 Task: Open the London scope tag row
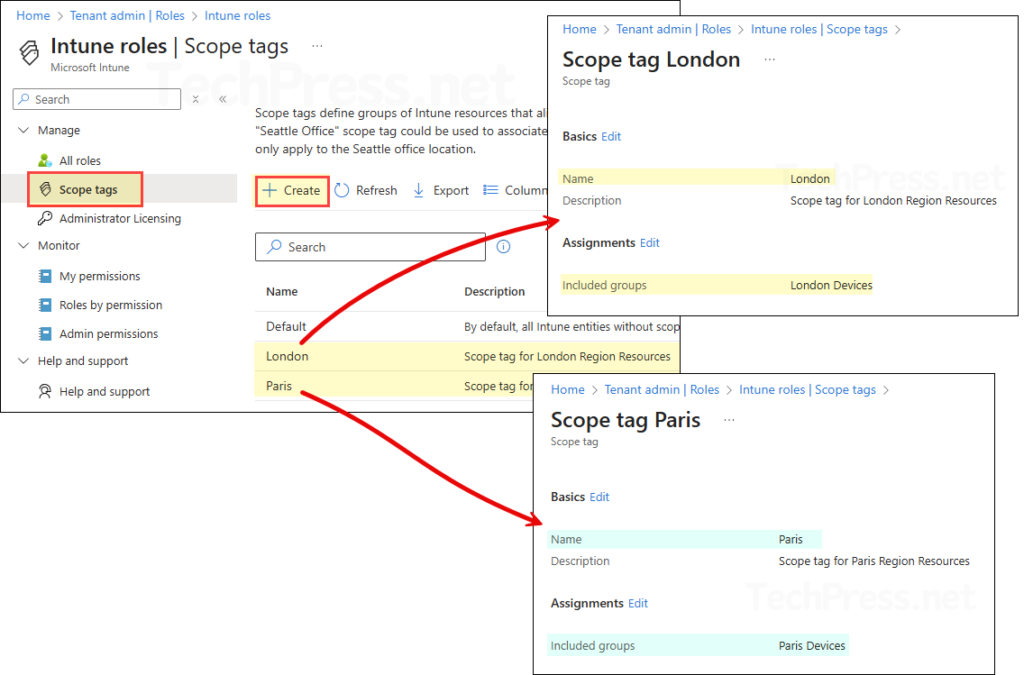click(467, 356)
